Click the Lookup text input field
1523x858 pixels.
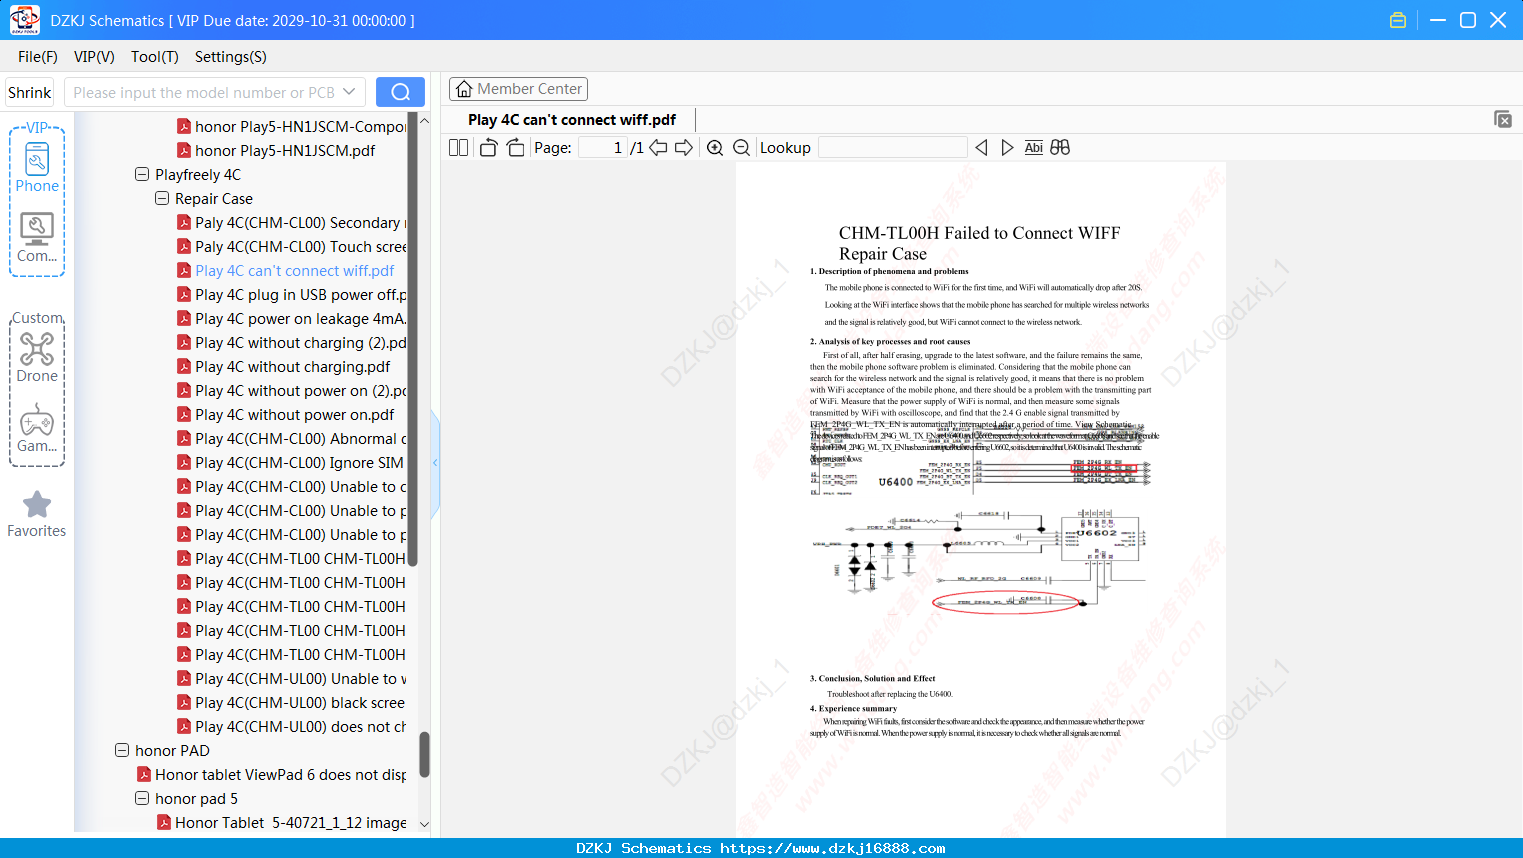pos(893,148)
